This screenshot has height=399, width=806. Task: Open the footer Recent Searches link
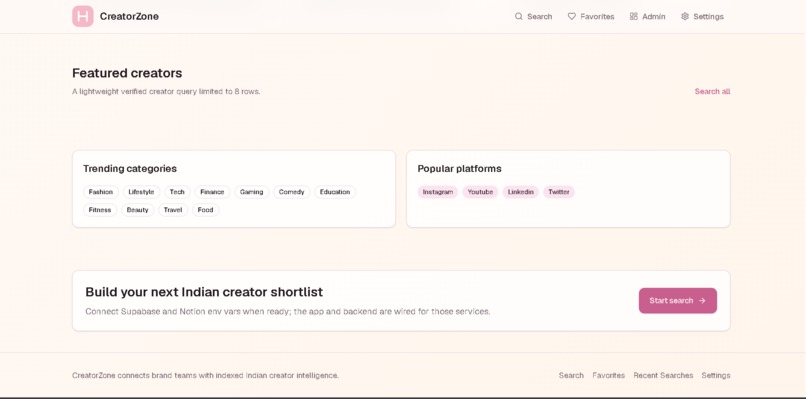pyautogui.click(x=663, y=375)
